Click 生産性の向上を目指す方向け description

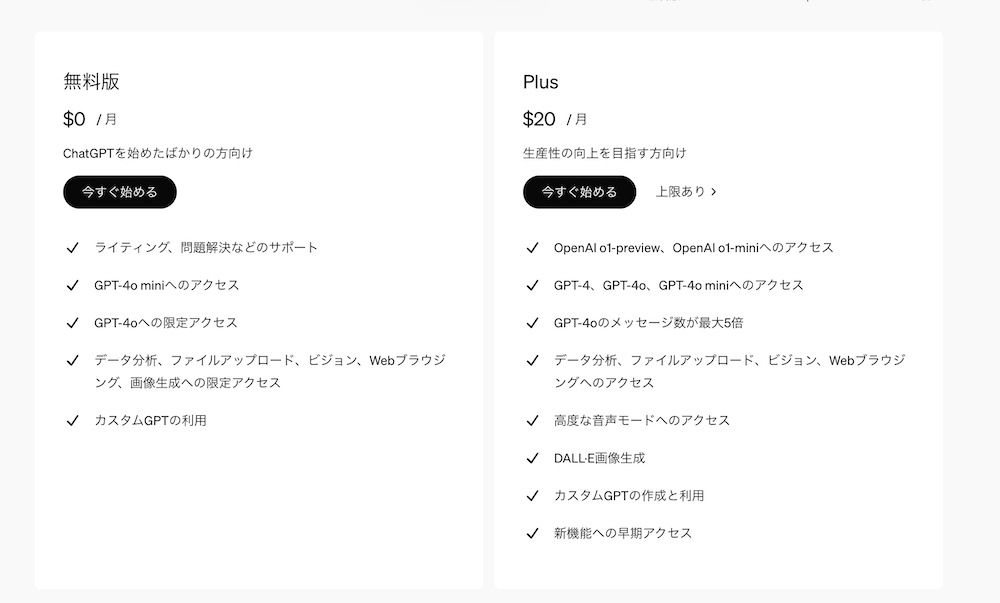[x=605, y=153]
